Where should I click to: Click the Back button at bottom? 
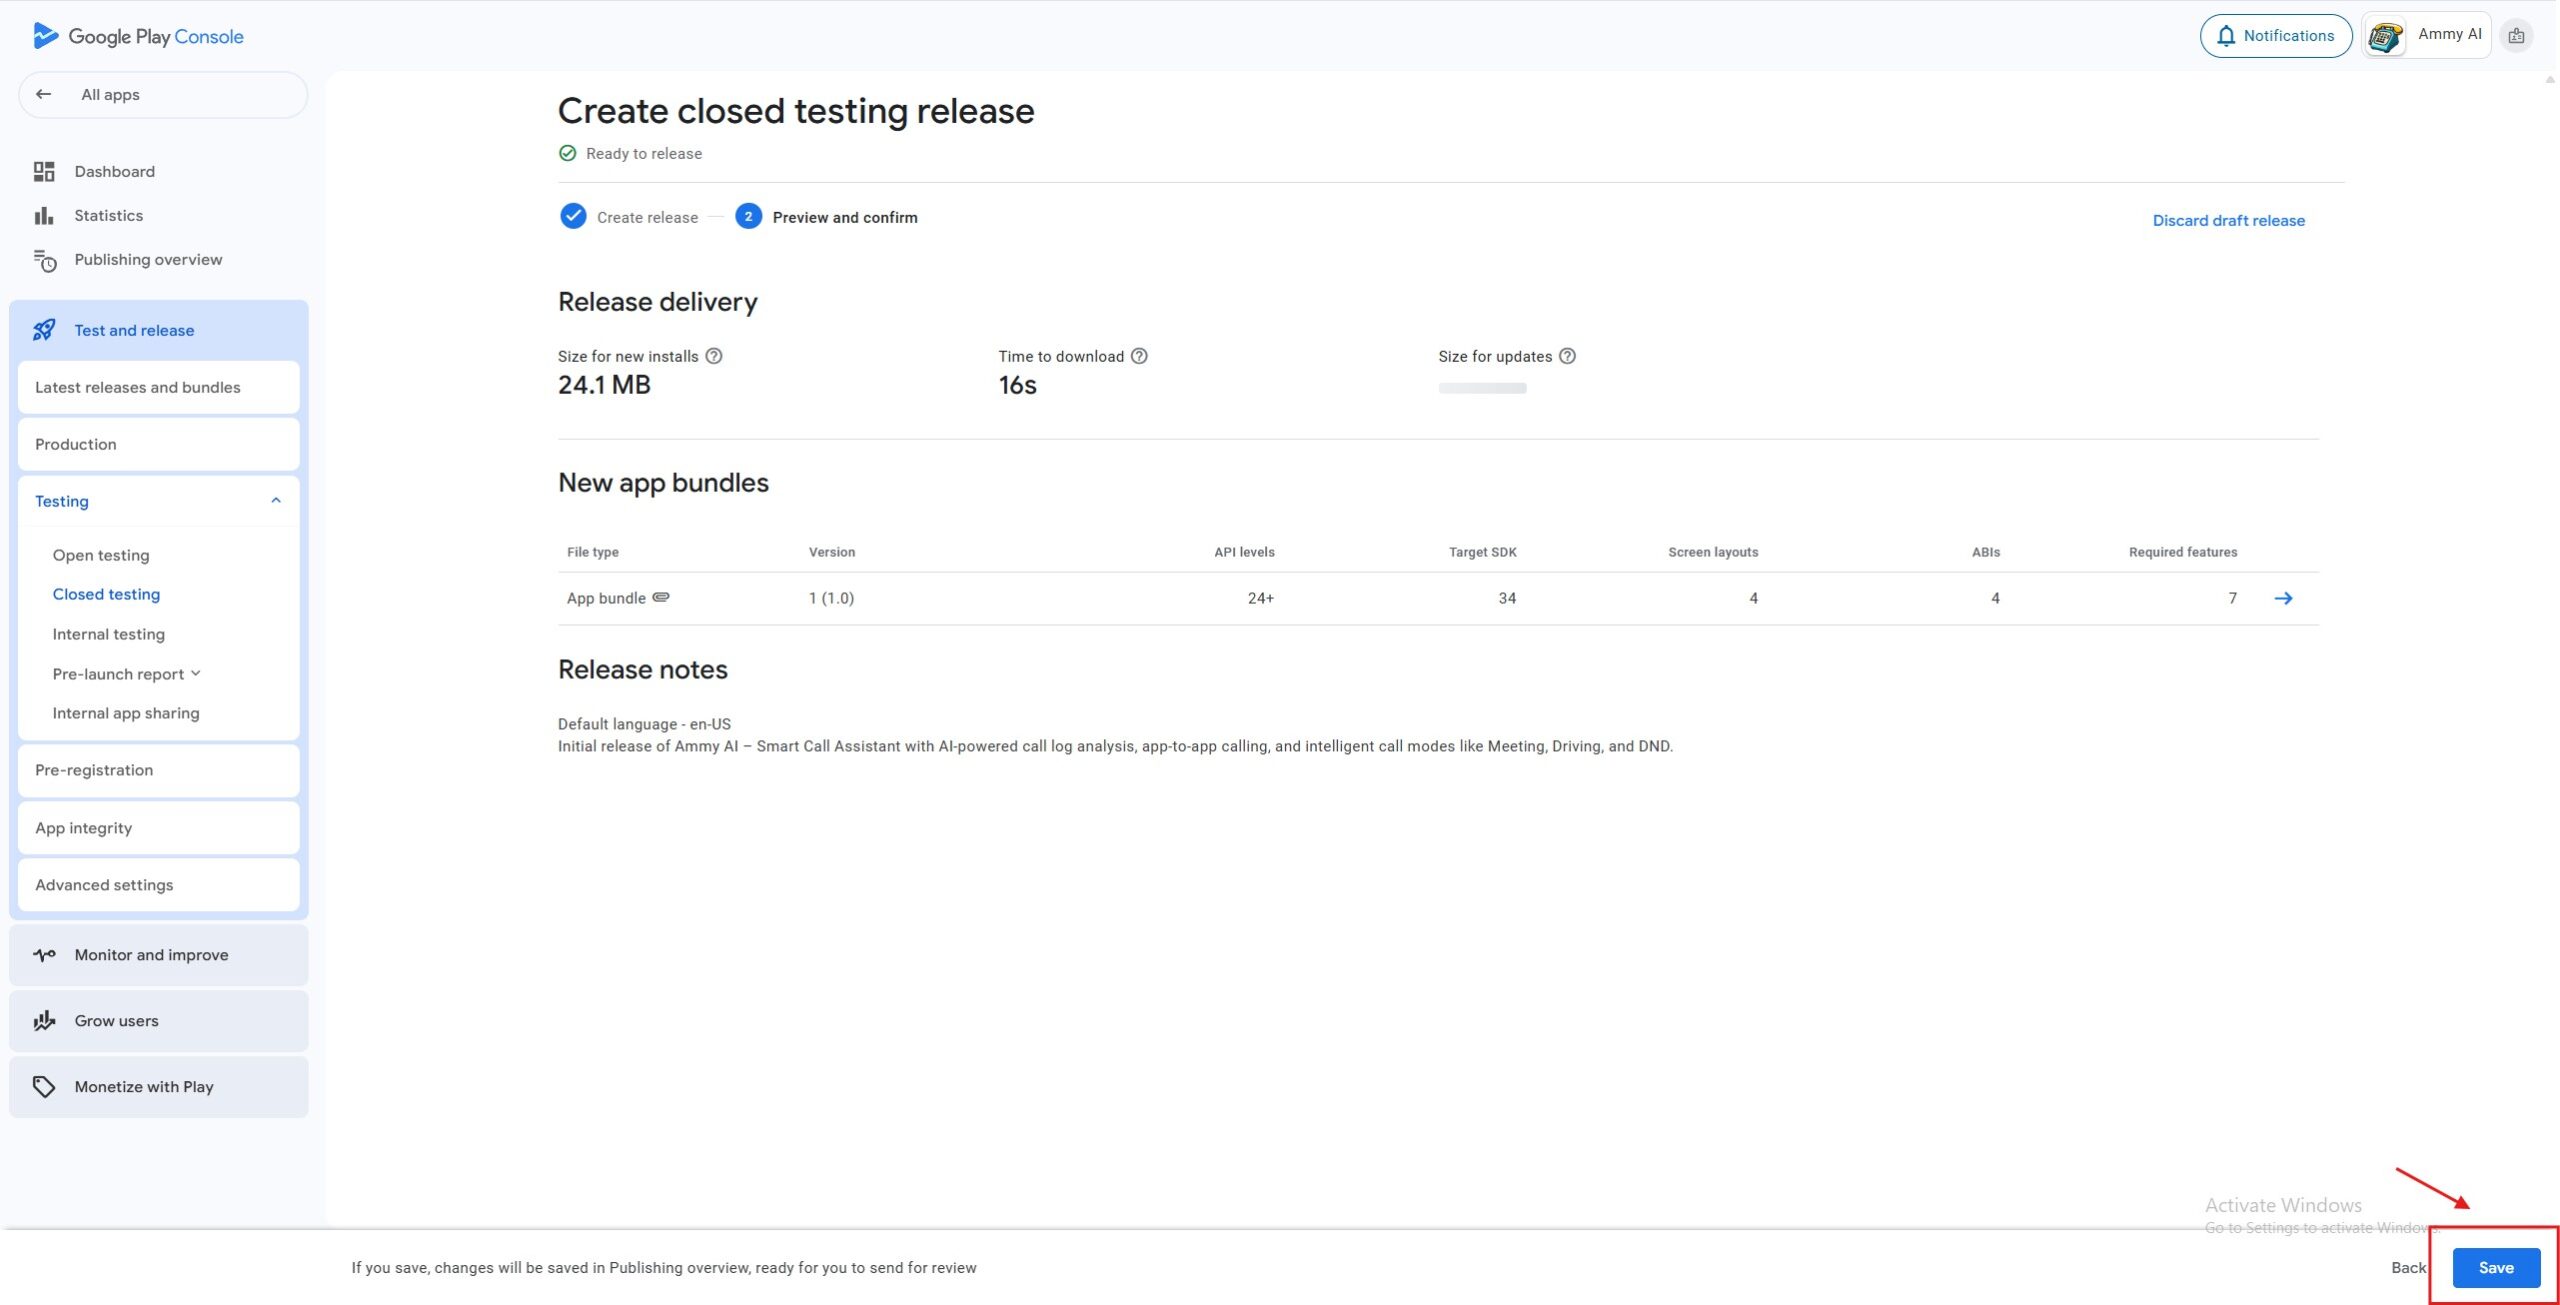[2407, 1267]
